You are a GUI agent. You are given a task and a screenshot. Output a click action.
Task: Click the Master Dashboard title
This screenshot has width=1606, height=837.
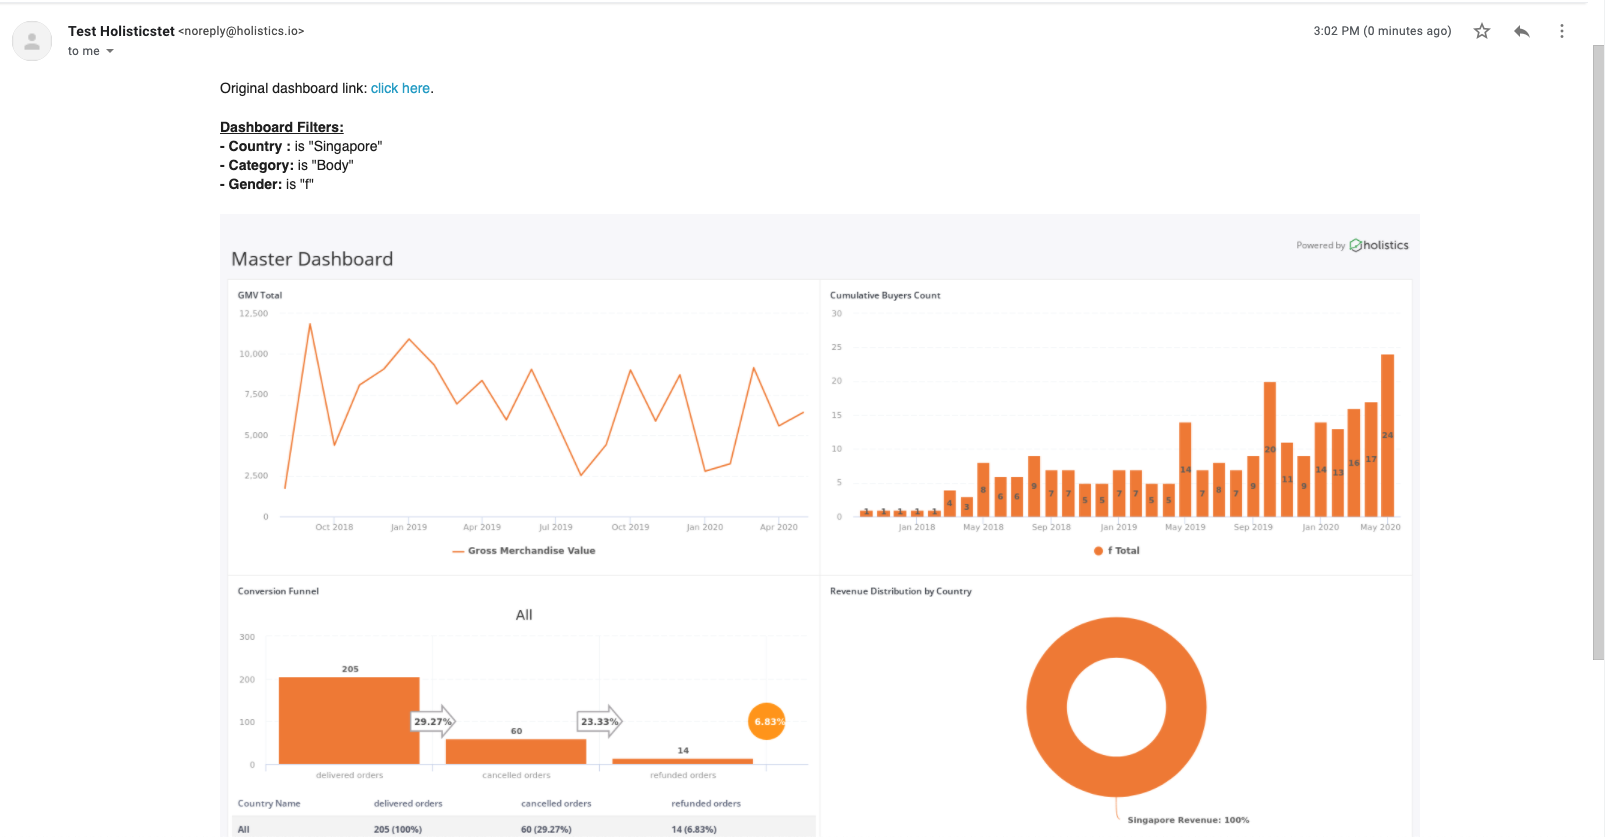(312, 259)
